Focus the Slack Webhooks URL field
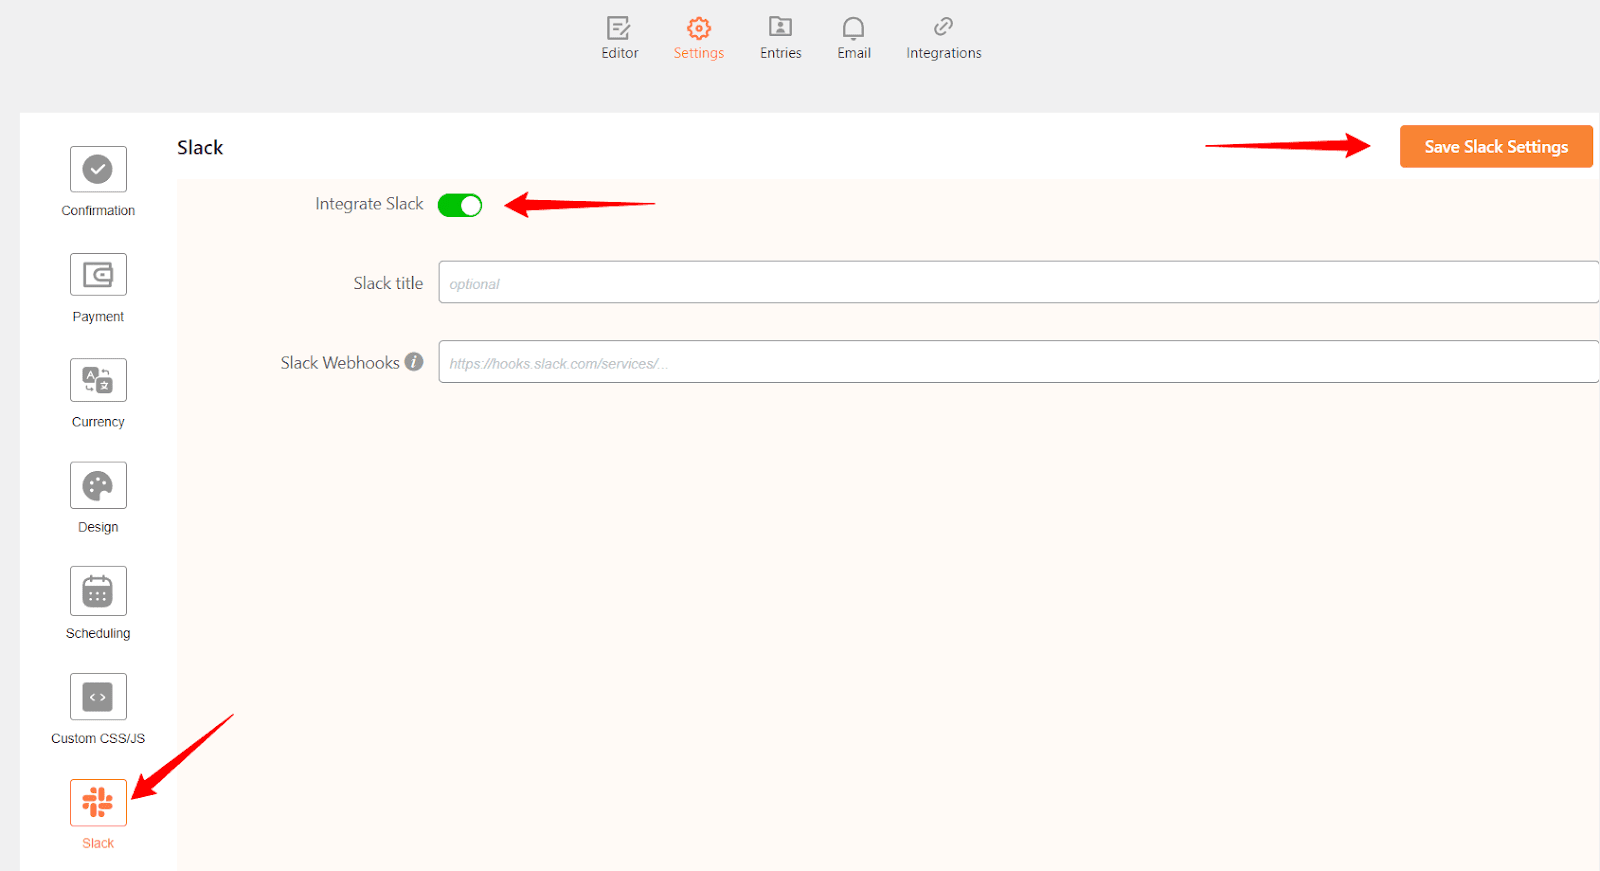This screenshot has width=1600, height=871. (x=1018, y=362)
